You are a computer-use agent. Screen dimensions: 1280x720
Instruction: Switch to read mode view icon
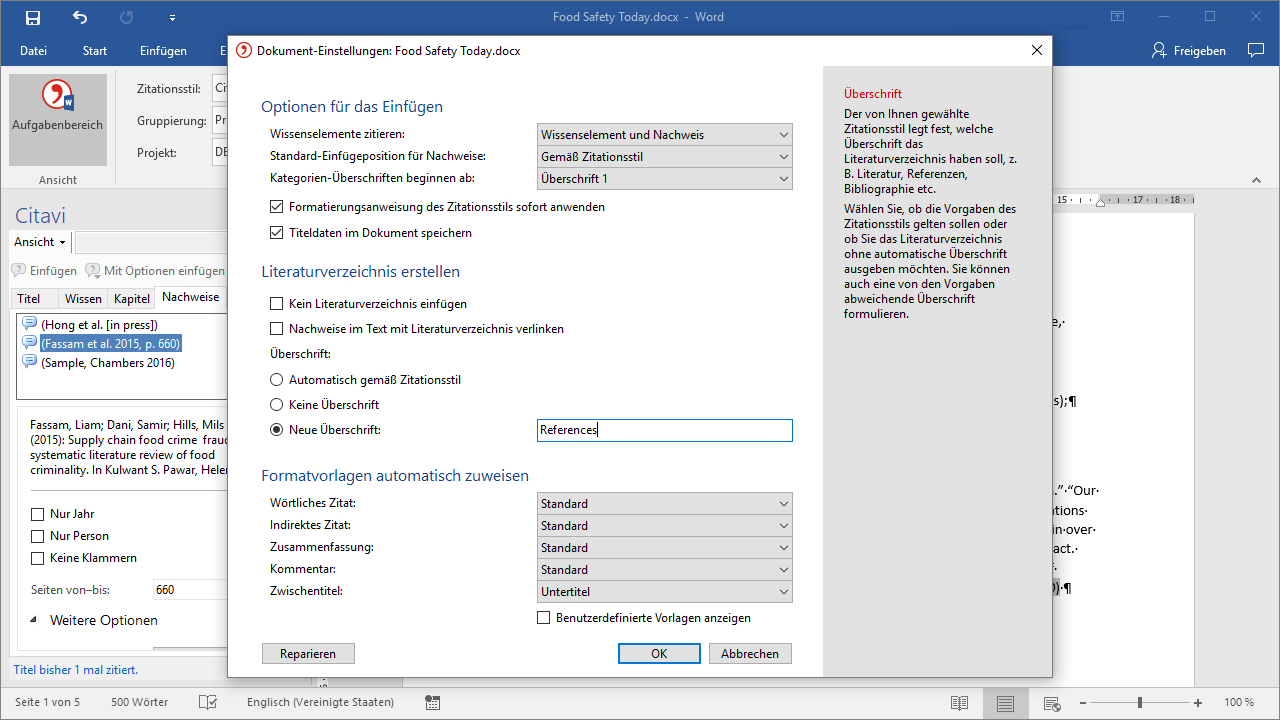click(x=959, y=703)
